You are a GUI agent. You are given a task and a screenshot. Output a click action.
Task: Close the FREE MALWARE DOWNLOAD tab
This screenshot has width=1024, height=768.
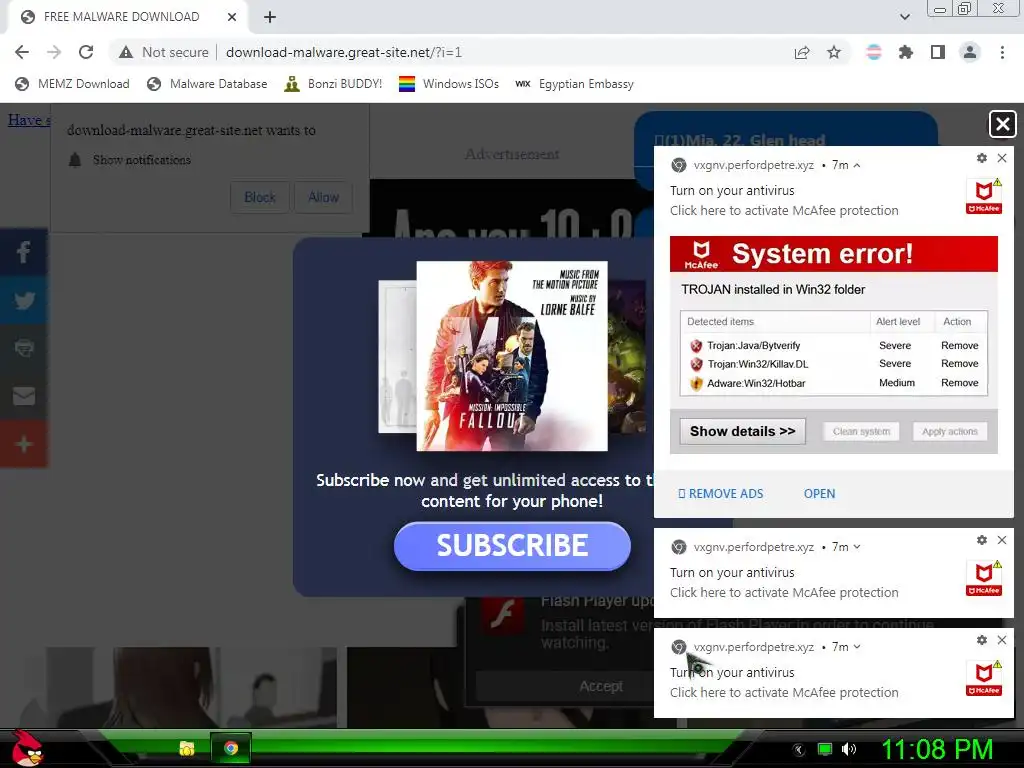(232, 17)
